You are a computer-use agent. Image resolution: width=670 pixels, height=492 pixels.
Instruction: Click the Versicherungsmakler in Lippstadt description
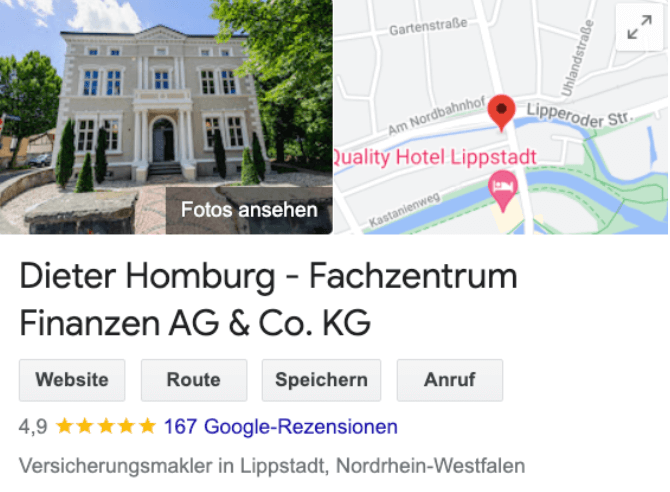(x=272, y=466)
